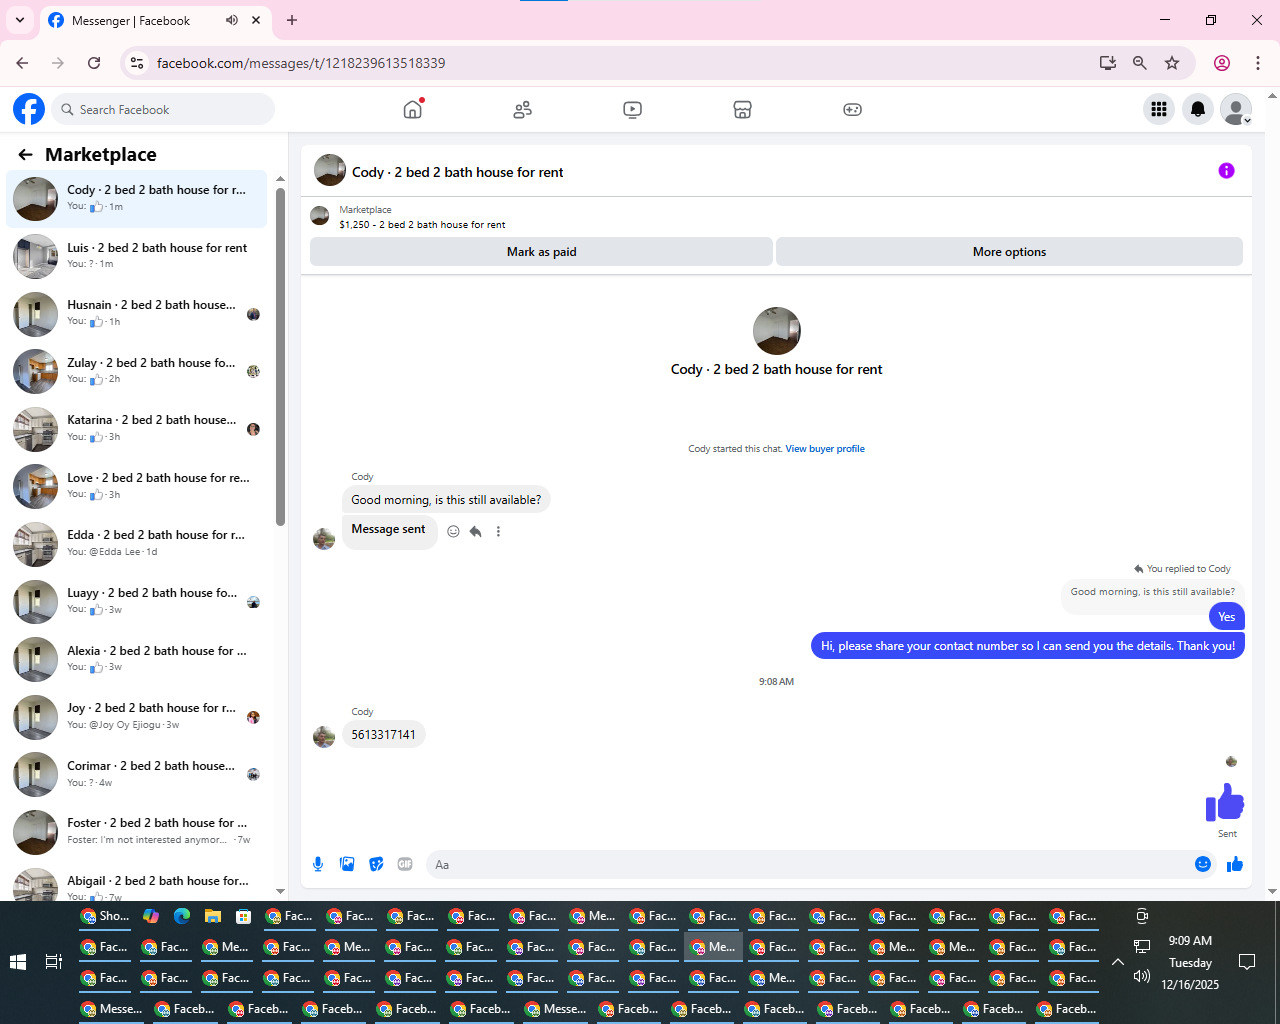Show hidden system tray icons
The image size is (1280, 1024).
[x=1118, y=962]
